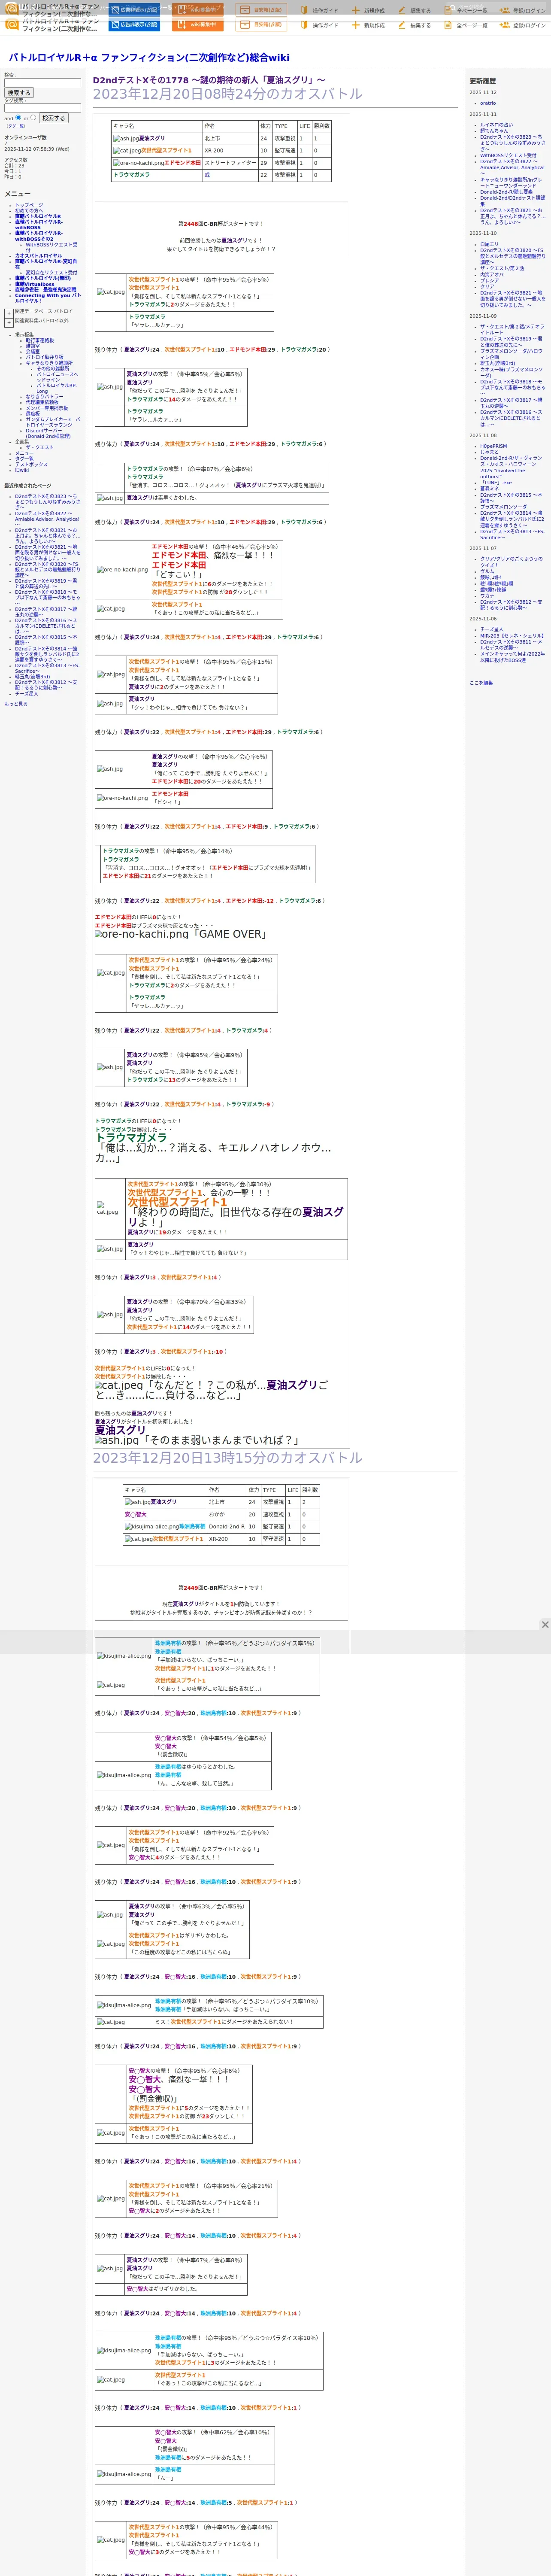Open Discordサーバー (Donald-2nd様管理) link
551x2576 pixels.
(48, 434)
